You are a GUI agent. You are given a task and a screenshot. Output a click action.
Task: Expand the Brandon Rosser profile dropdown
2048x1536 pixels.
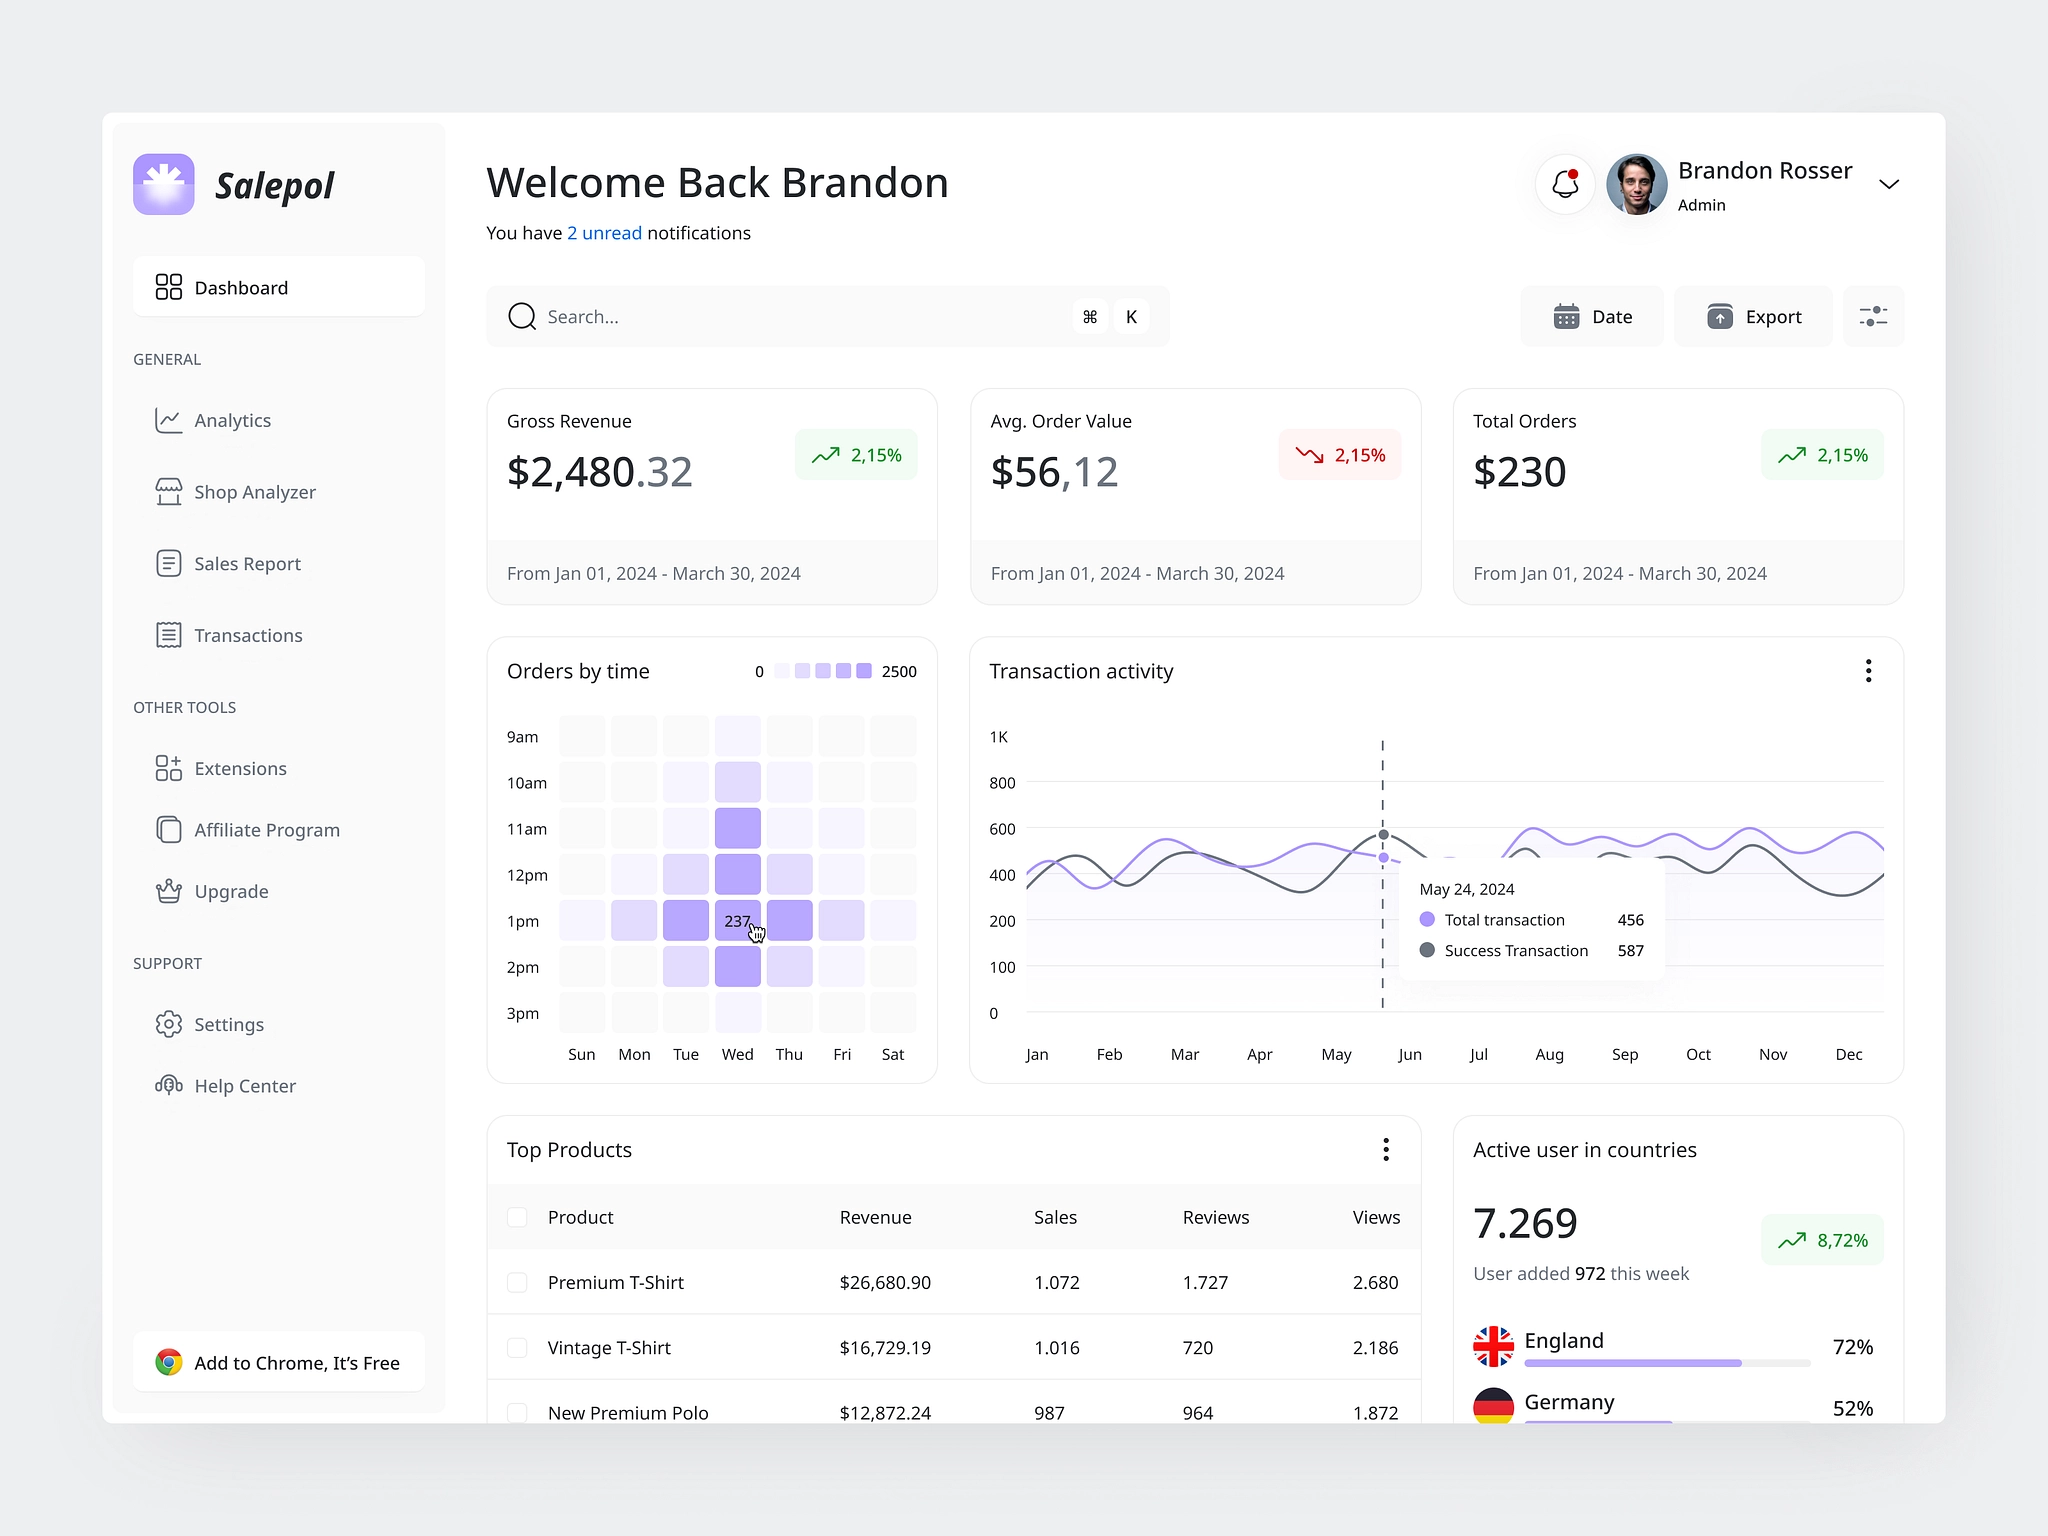coord(1890,184)
